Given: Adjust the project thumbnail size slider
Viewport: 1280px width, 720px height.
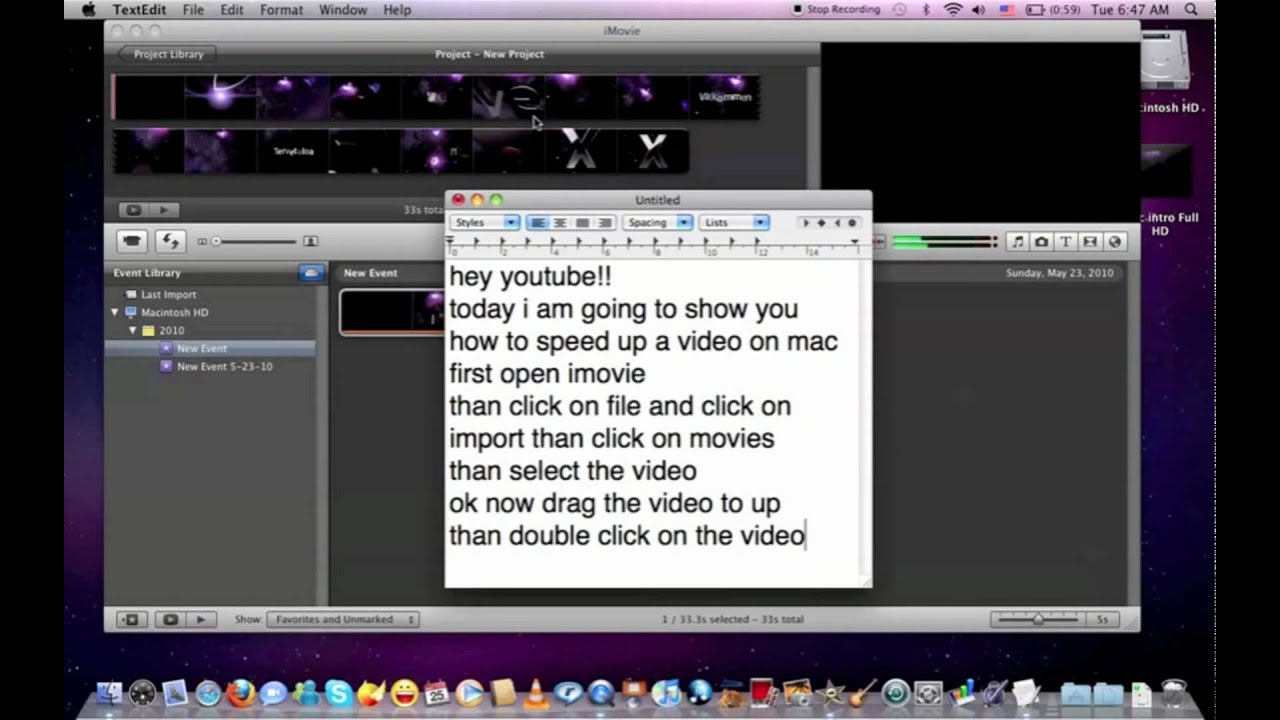Looking at the screenshot, I should [258, 241].
